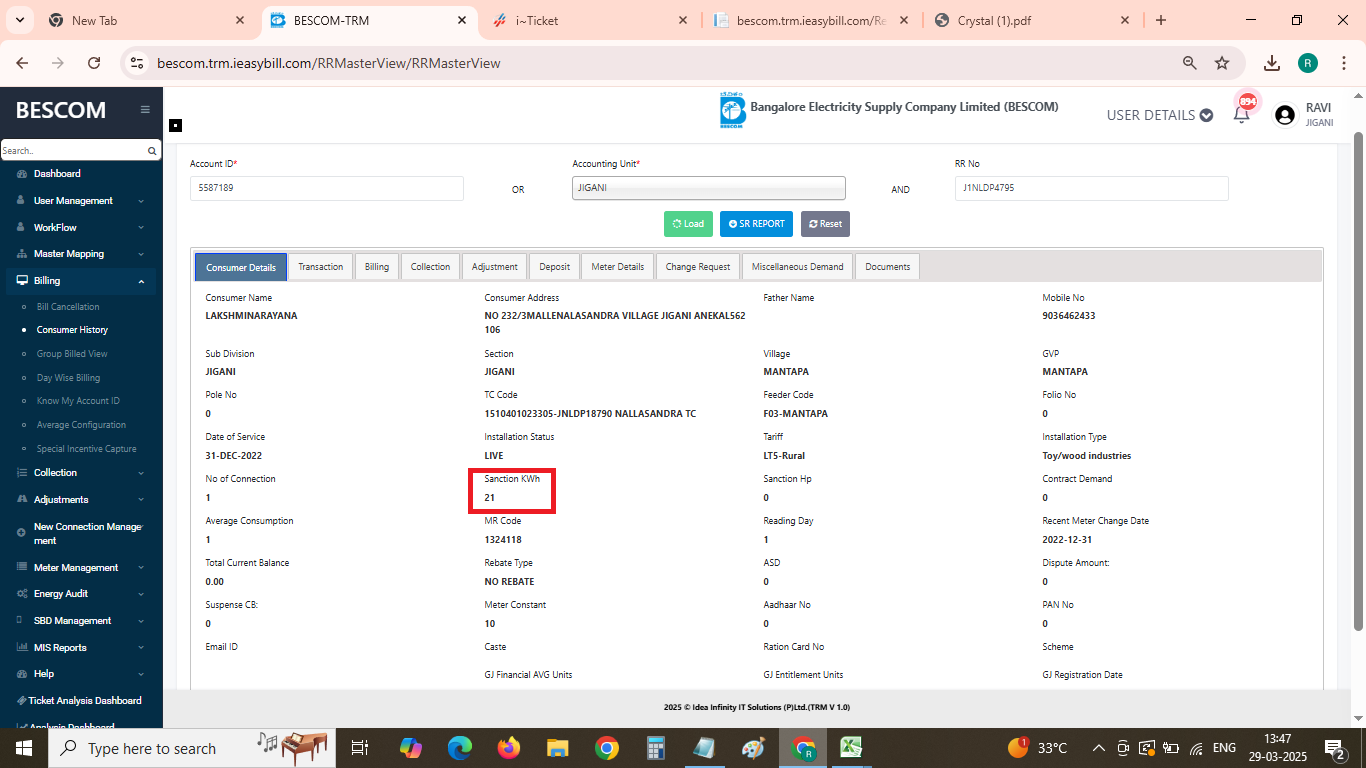Screen dimensions: 1366x768
Task: Switch to Transaction tab
Action: pos(320,267)
